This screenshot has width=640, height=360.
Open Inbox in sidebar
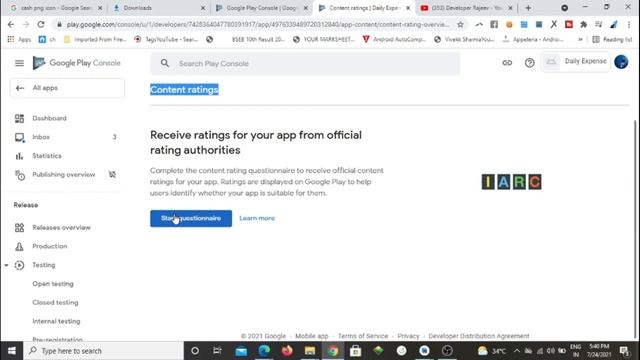click(x=41, y=137)
